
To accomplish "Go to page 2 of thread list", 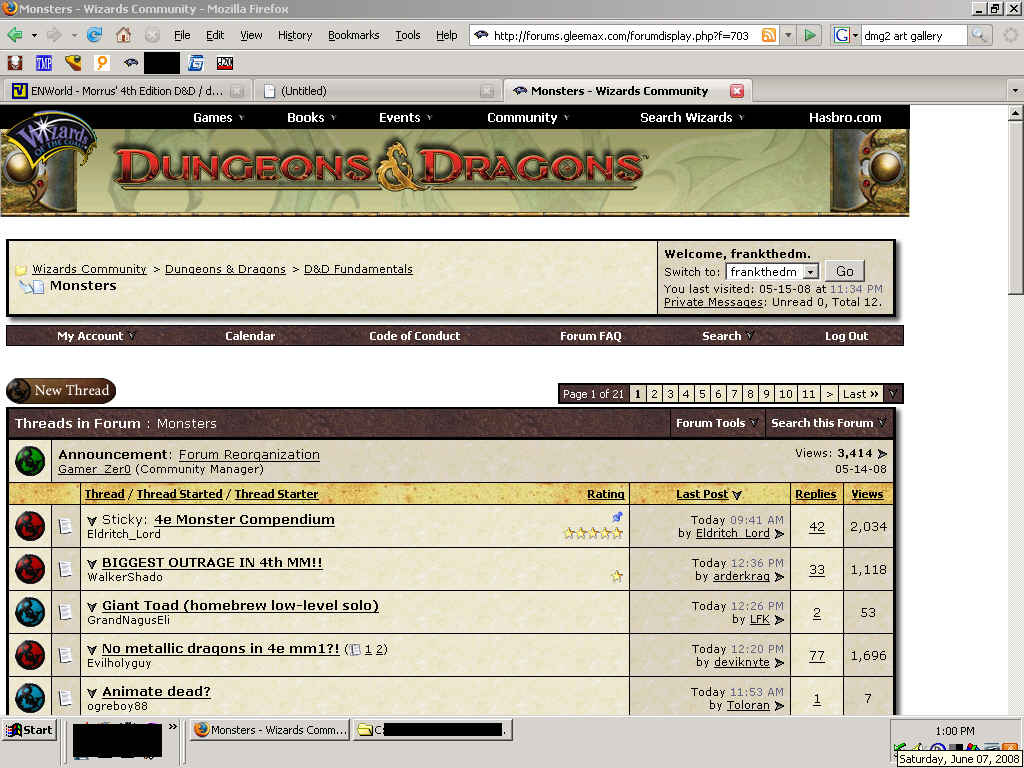I will (654, 394).
